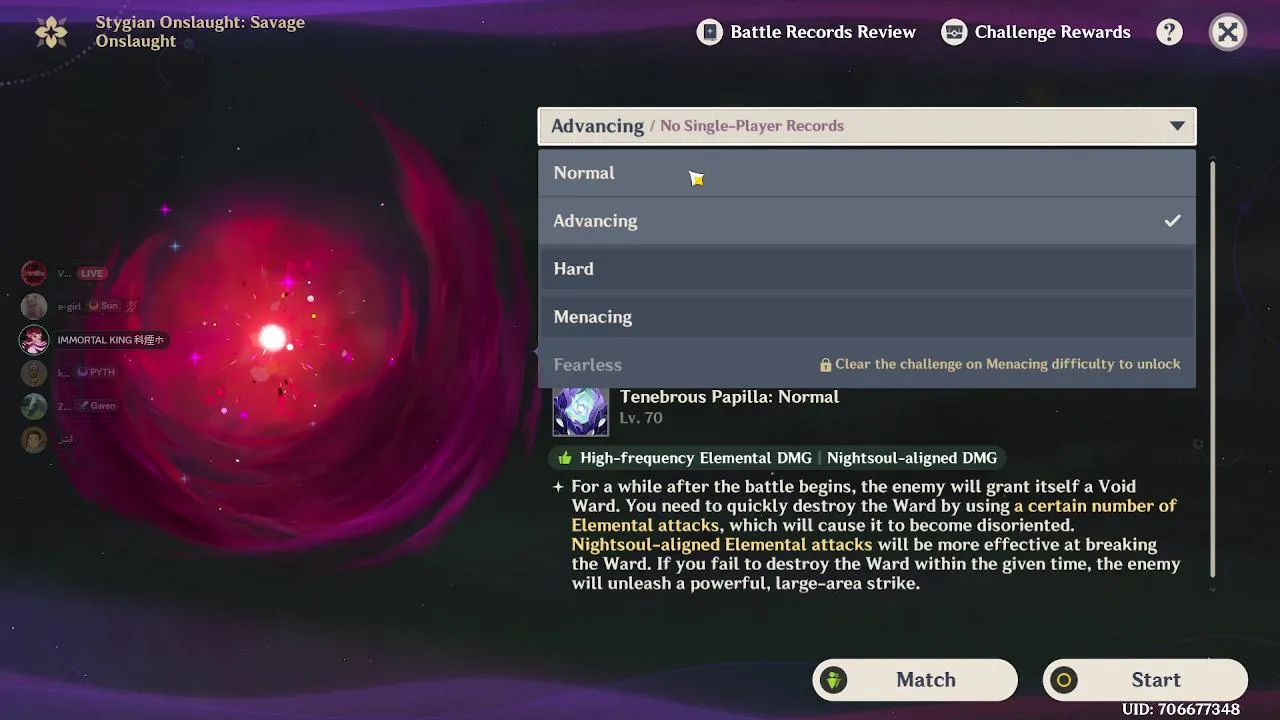Click the Tenebrous Papilla boss portrait
Viewport: 1280px width, 720px height.
(x=581, y=409)
